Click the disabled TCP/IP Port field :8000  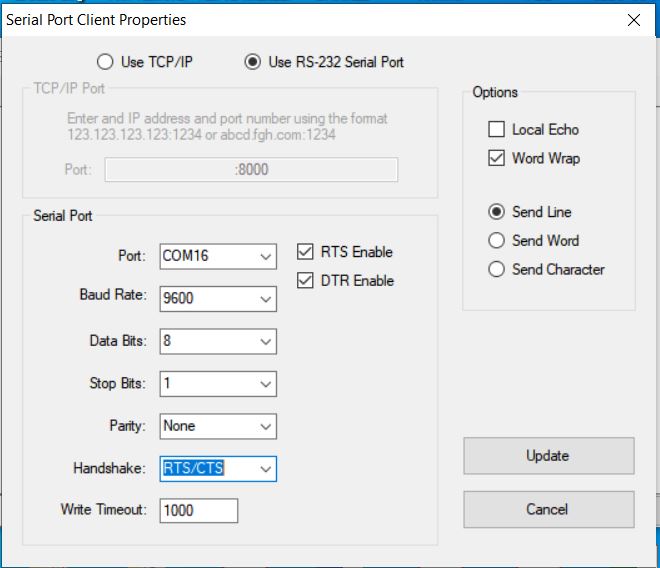251,170
